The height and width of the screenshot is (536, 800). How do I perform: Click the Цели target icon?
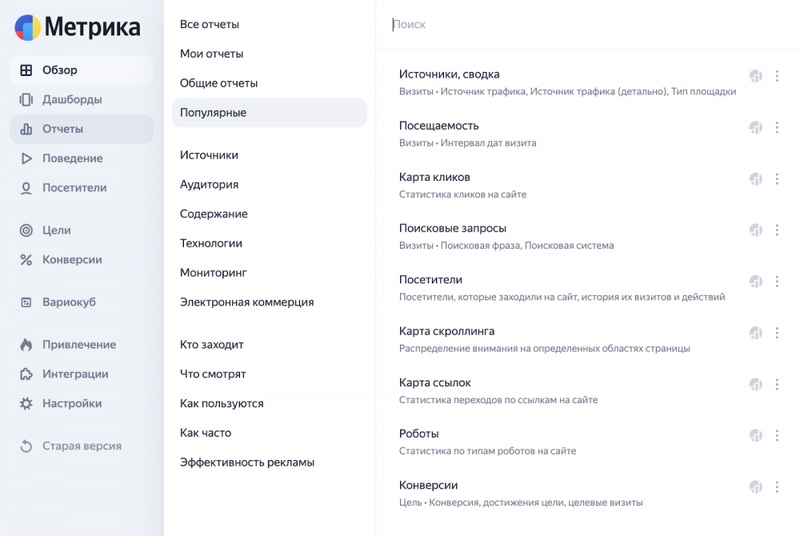coord(26,231)
